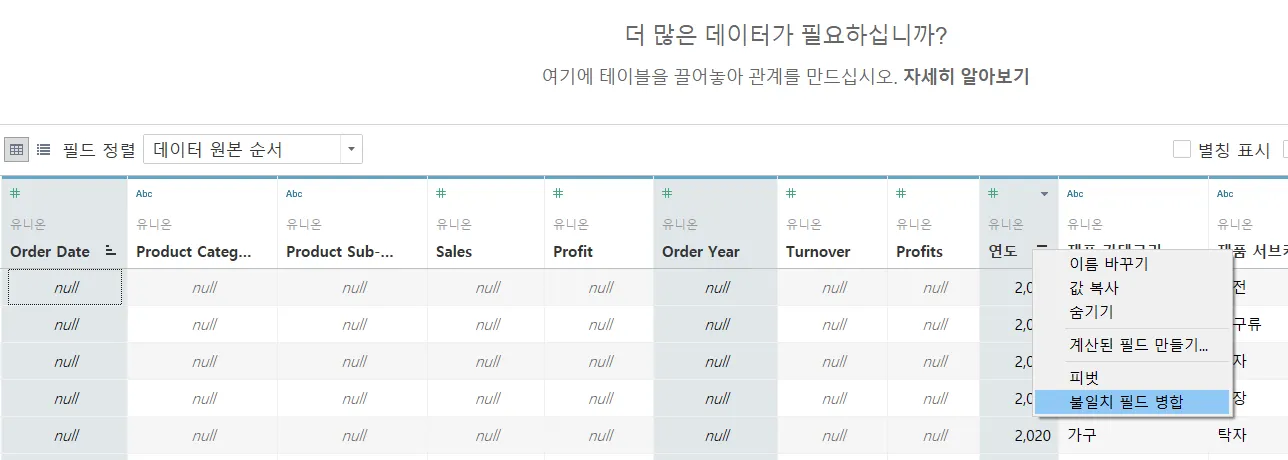Click 숨기기 to hide the field
1288x460 pixels.
click(x=1090, y=312)
